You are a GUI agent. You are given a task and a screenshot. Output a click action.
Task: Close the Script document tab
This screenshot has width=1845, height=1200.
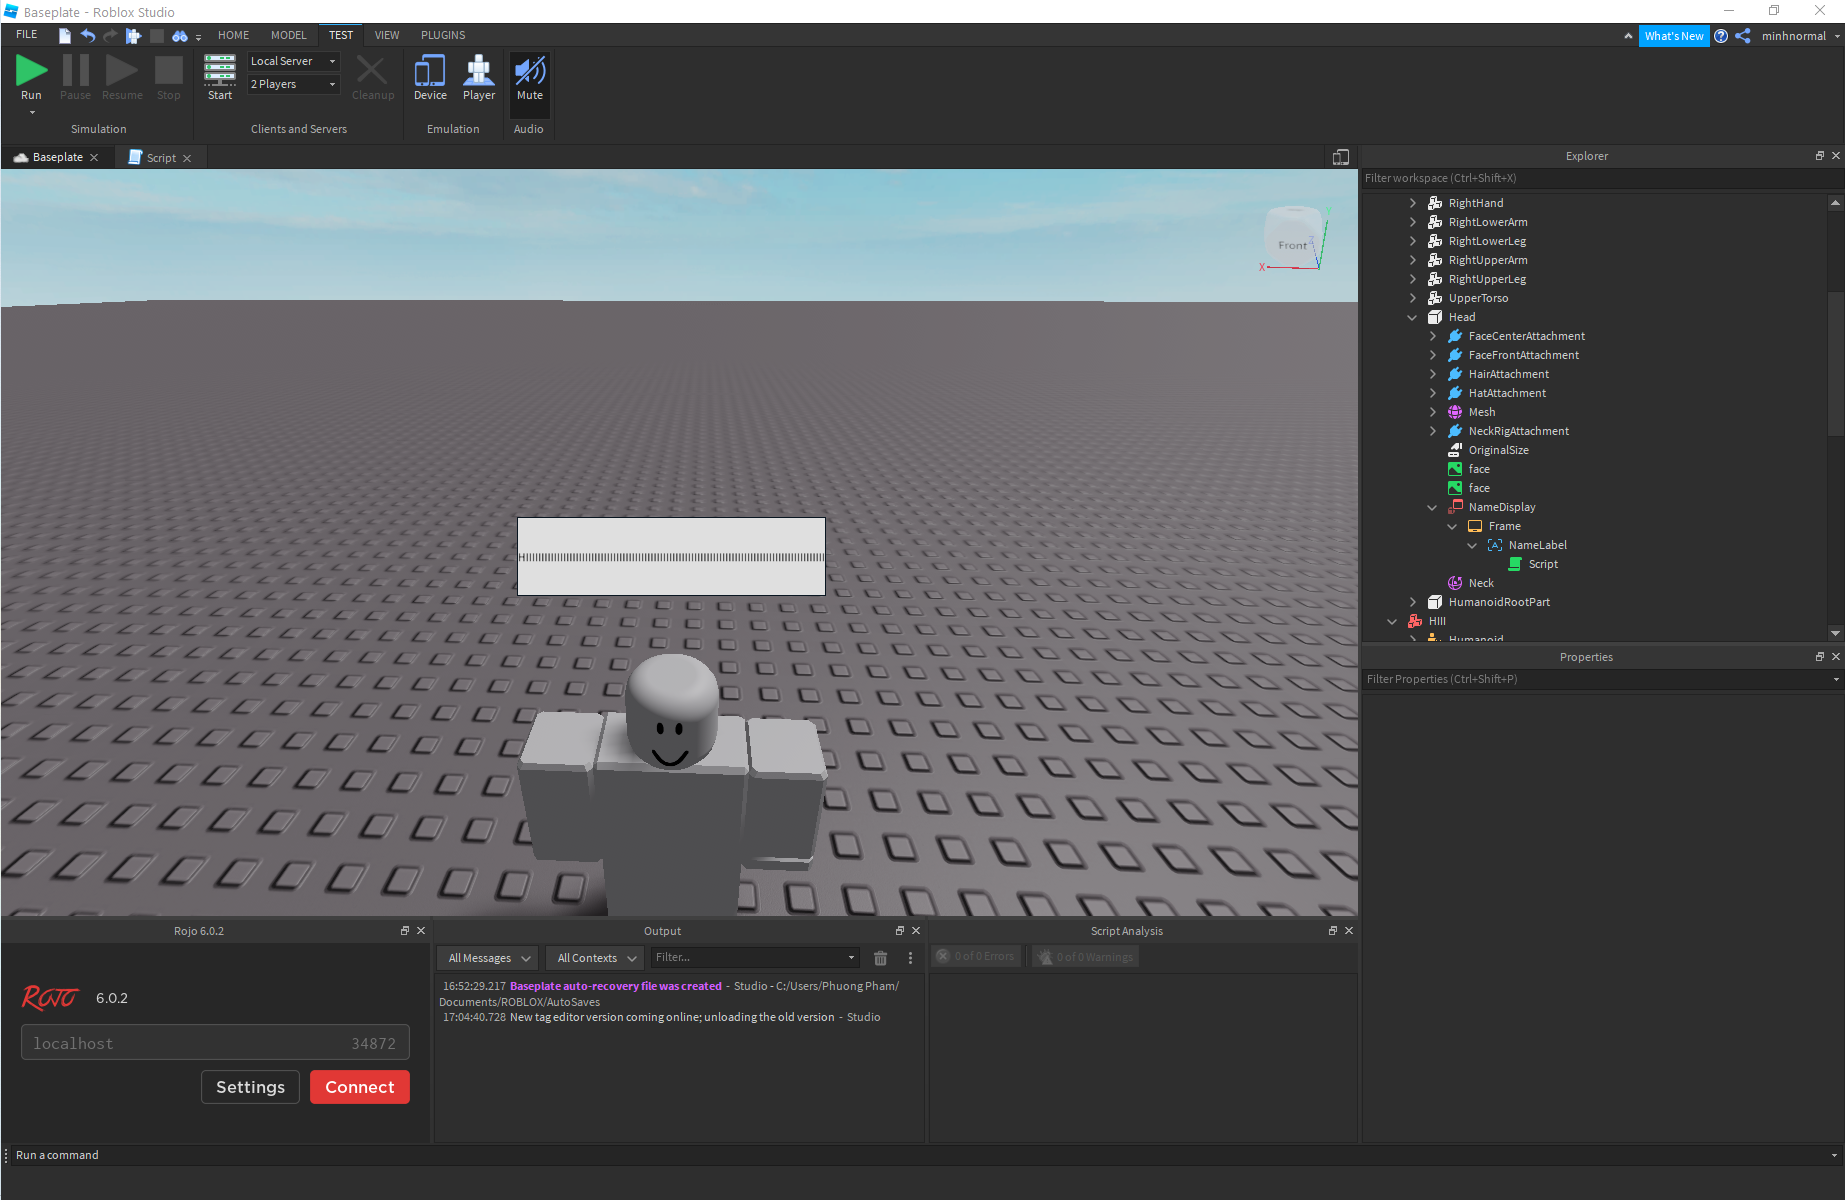187,158
